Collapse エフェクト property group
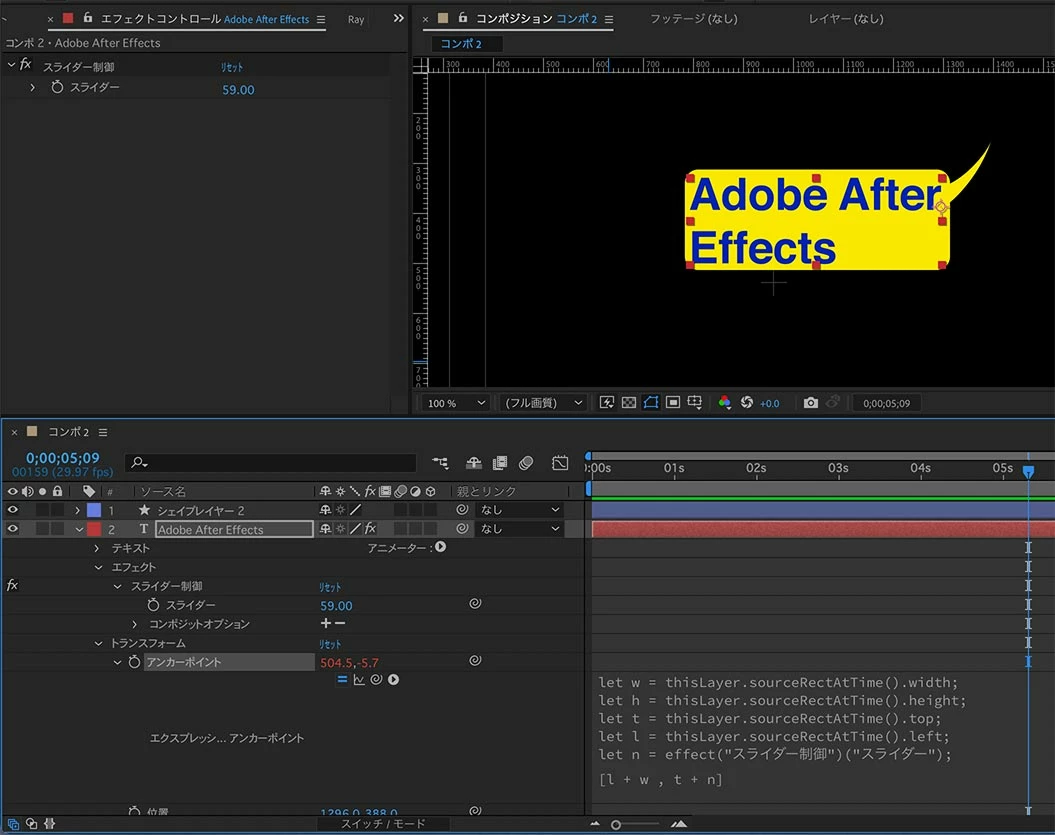Screen dimensions: 1055x835 point(98,567)
